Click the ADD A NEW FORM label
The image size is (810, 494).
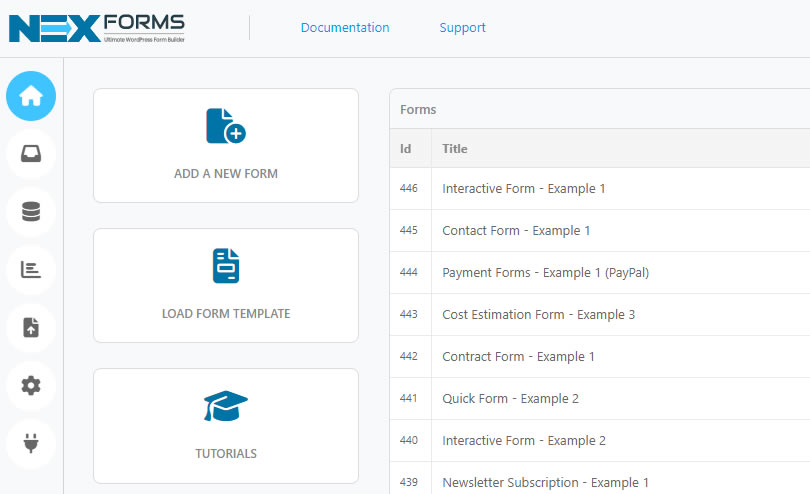[226, 174]
